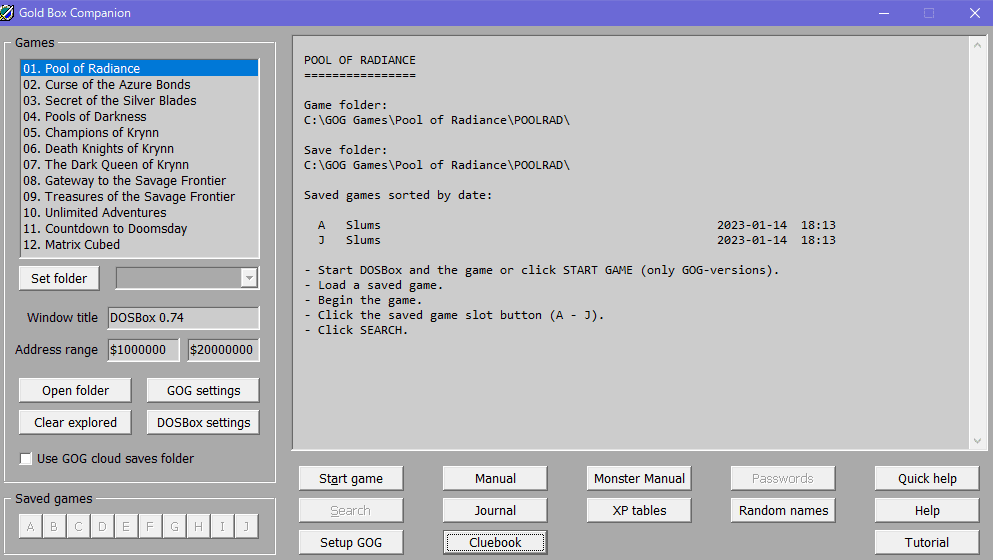Select 10. Unlimited Adventures
Screen dimensions: 993x560
[140, 213]
